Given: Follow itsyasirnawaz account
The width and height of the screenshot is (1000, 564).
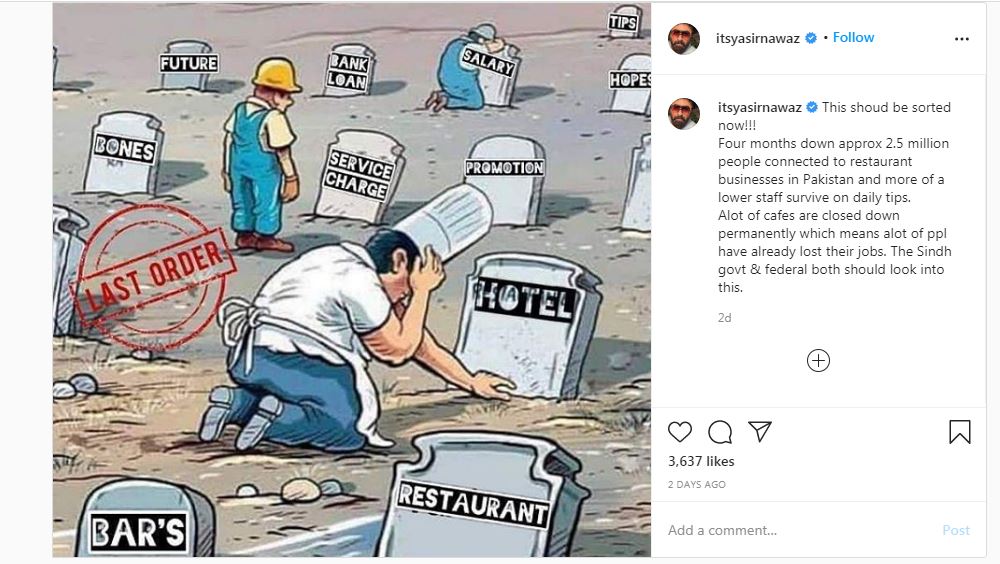Looking at the screenshot, I should click(x=853, y=38).
